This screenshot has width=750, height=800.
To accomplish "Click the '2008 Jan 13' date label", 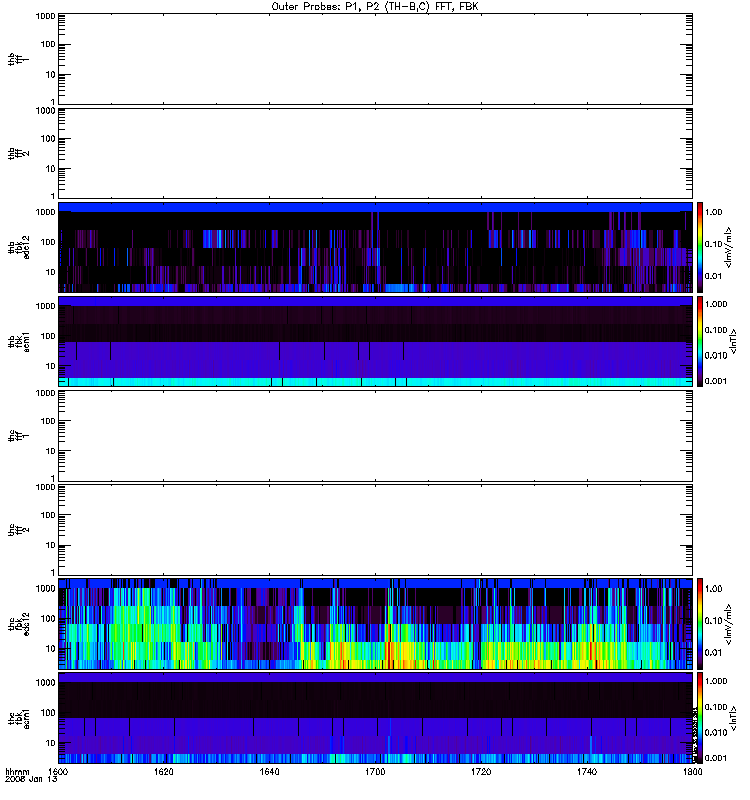I will tap(31, 779).
